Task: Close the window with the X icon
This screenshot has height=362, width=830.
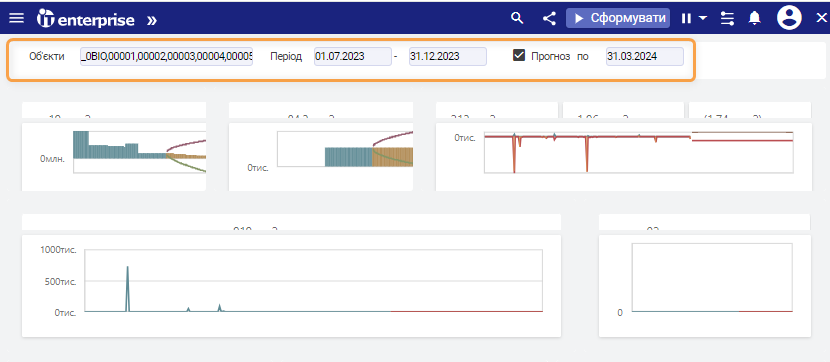Action: (x=821, y=19)
